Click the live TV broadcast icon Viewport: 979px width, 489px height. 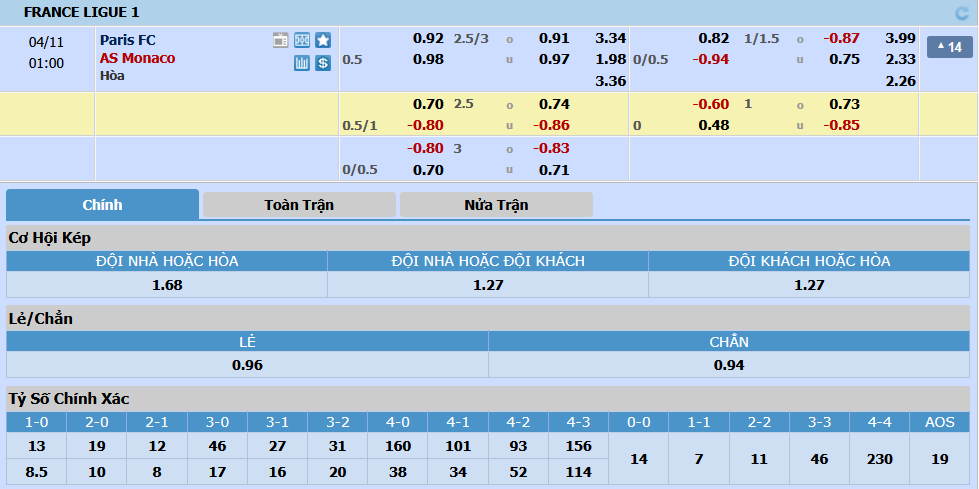[280, 40]
